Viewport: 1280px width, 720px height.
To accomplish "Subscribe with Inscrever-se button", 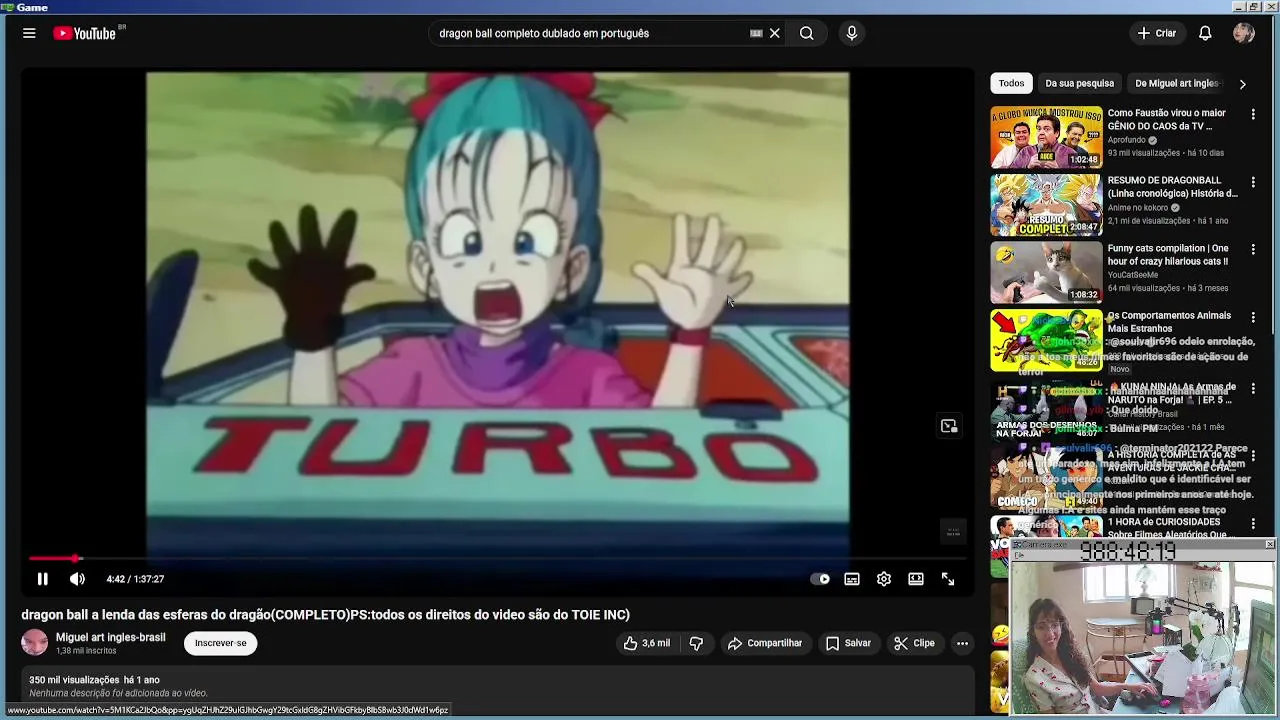I will click(x=221, y=643).
